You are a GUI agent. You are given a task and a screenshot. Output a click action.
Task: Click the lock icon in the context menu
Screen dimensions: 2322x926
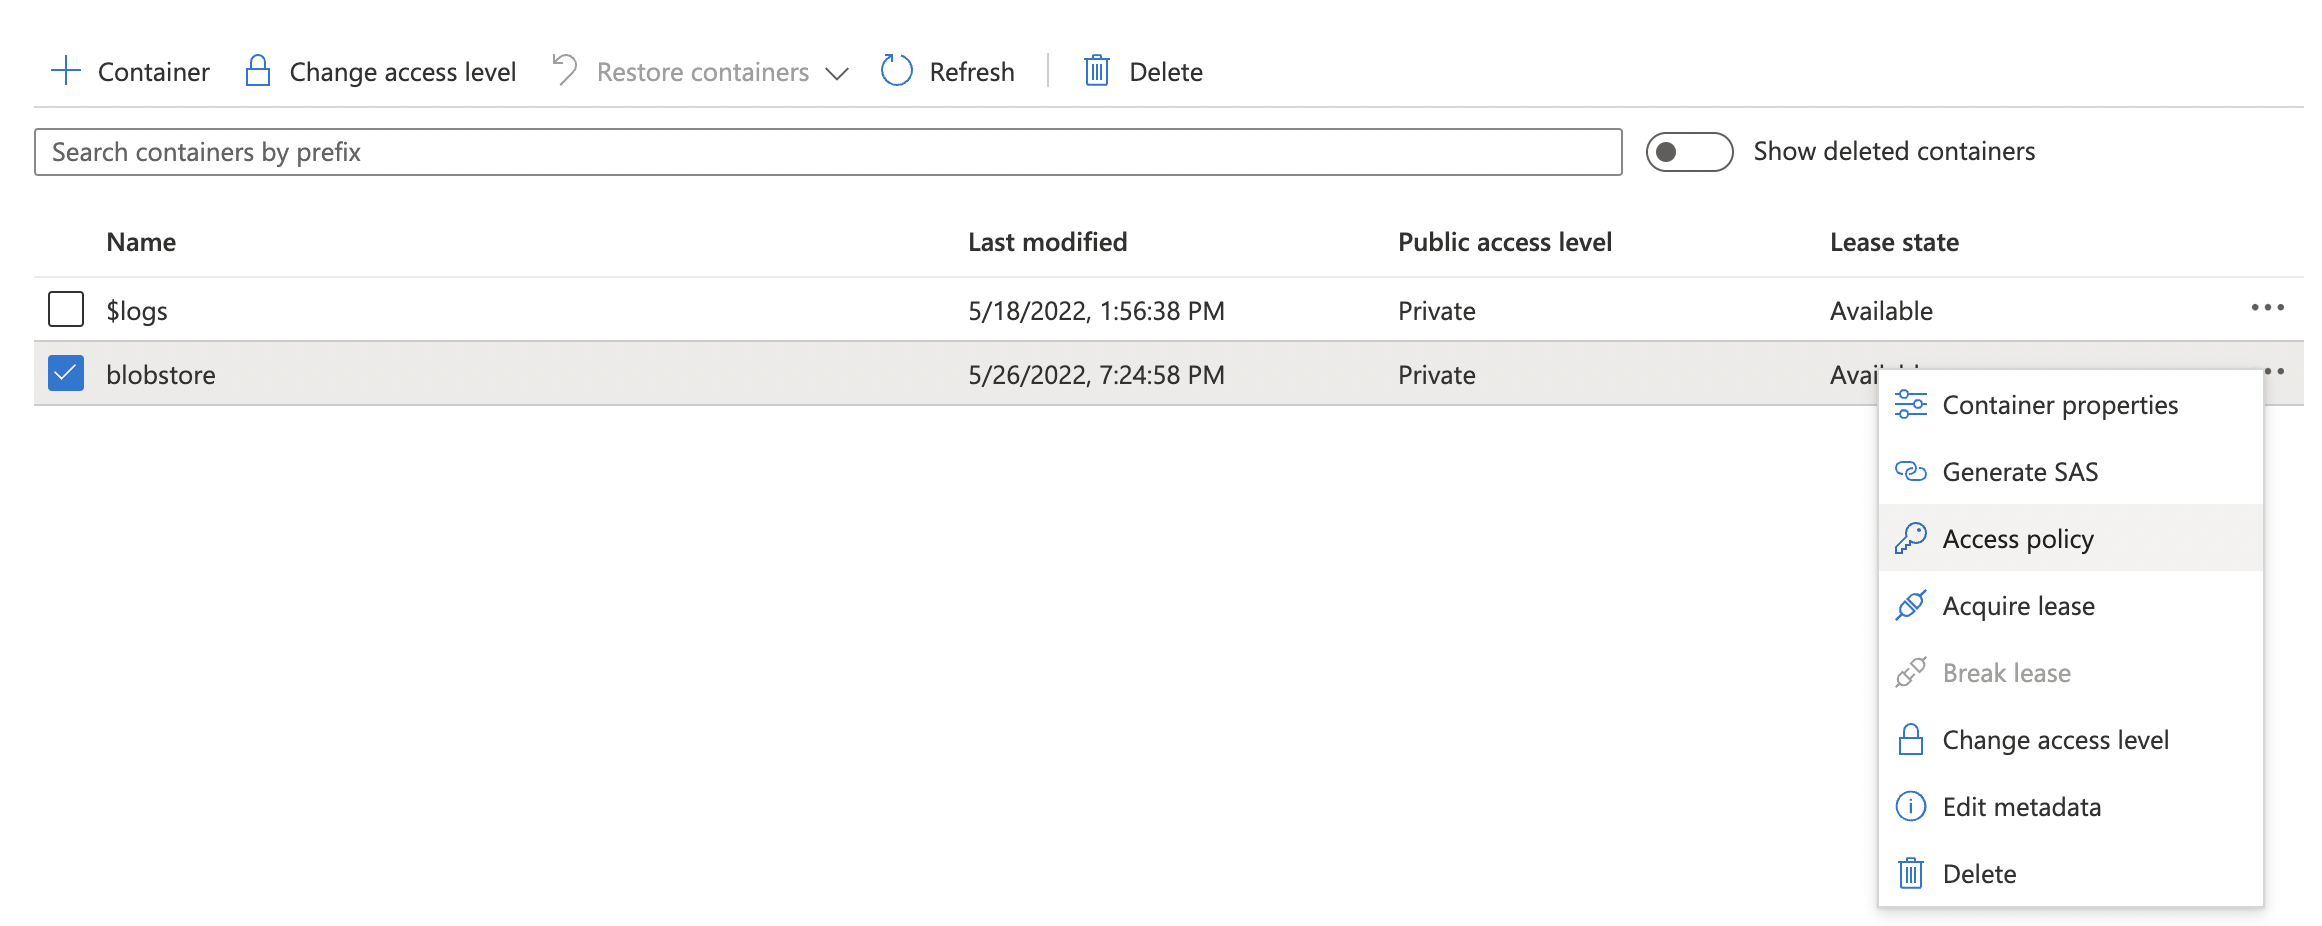pyautogui.click(x=1911, y=740)
